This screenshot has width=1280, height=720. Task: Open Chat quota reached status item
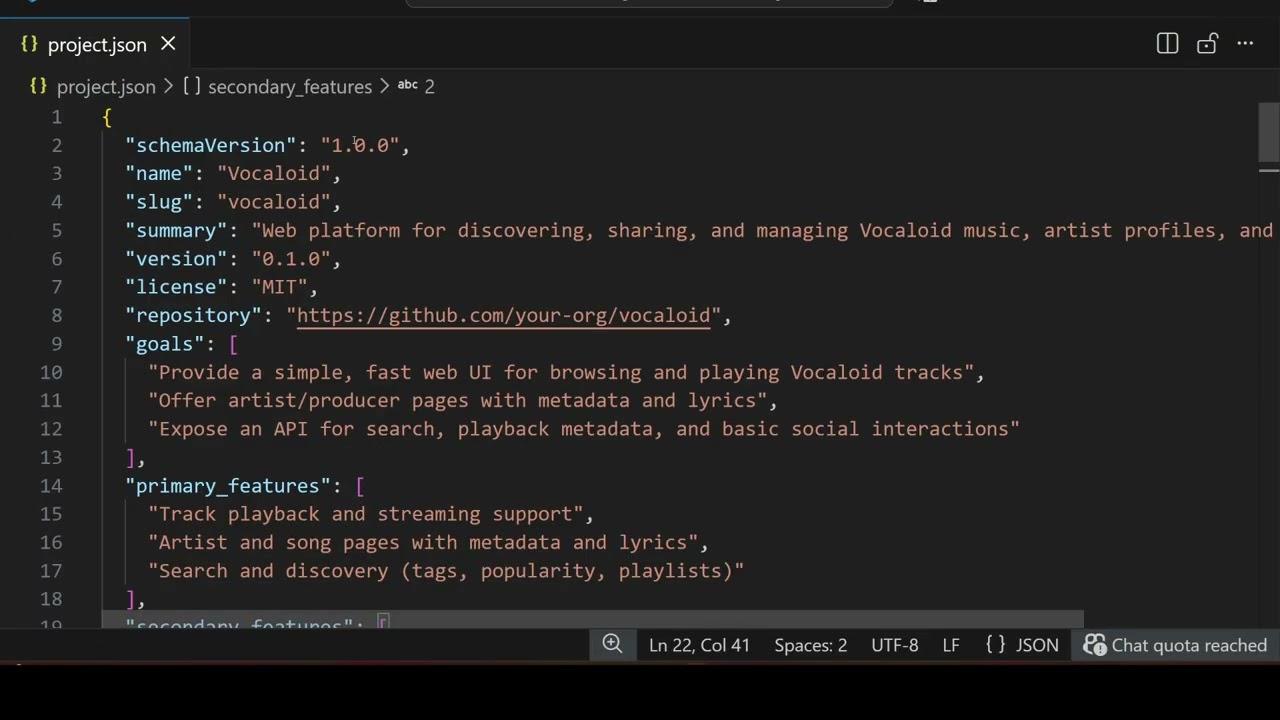pyautogui.click(x=1176, y=645)
